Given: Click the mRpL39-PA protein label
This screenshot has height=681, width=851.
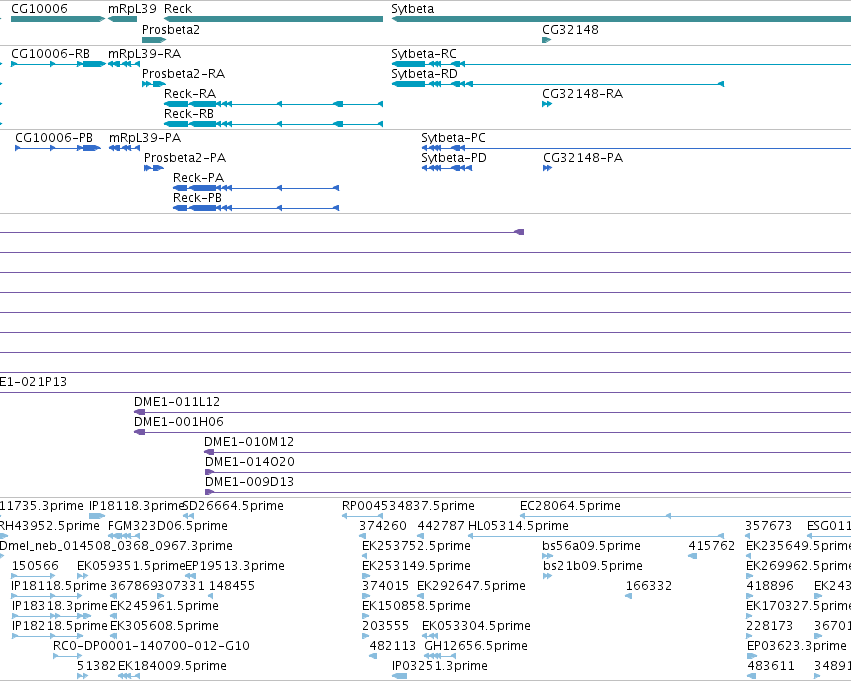Looking at the screenshot, I should click(145, 137).
